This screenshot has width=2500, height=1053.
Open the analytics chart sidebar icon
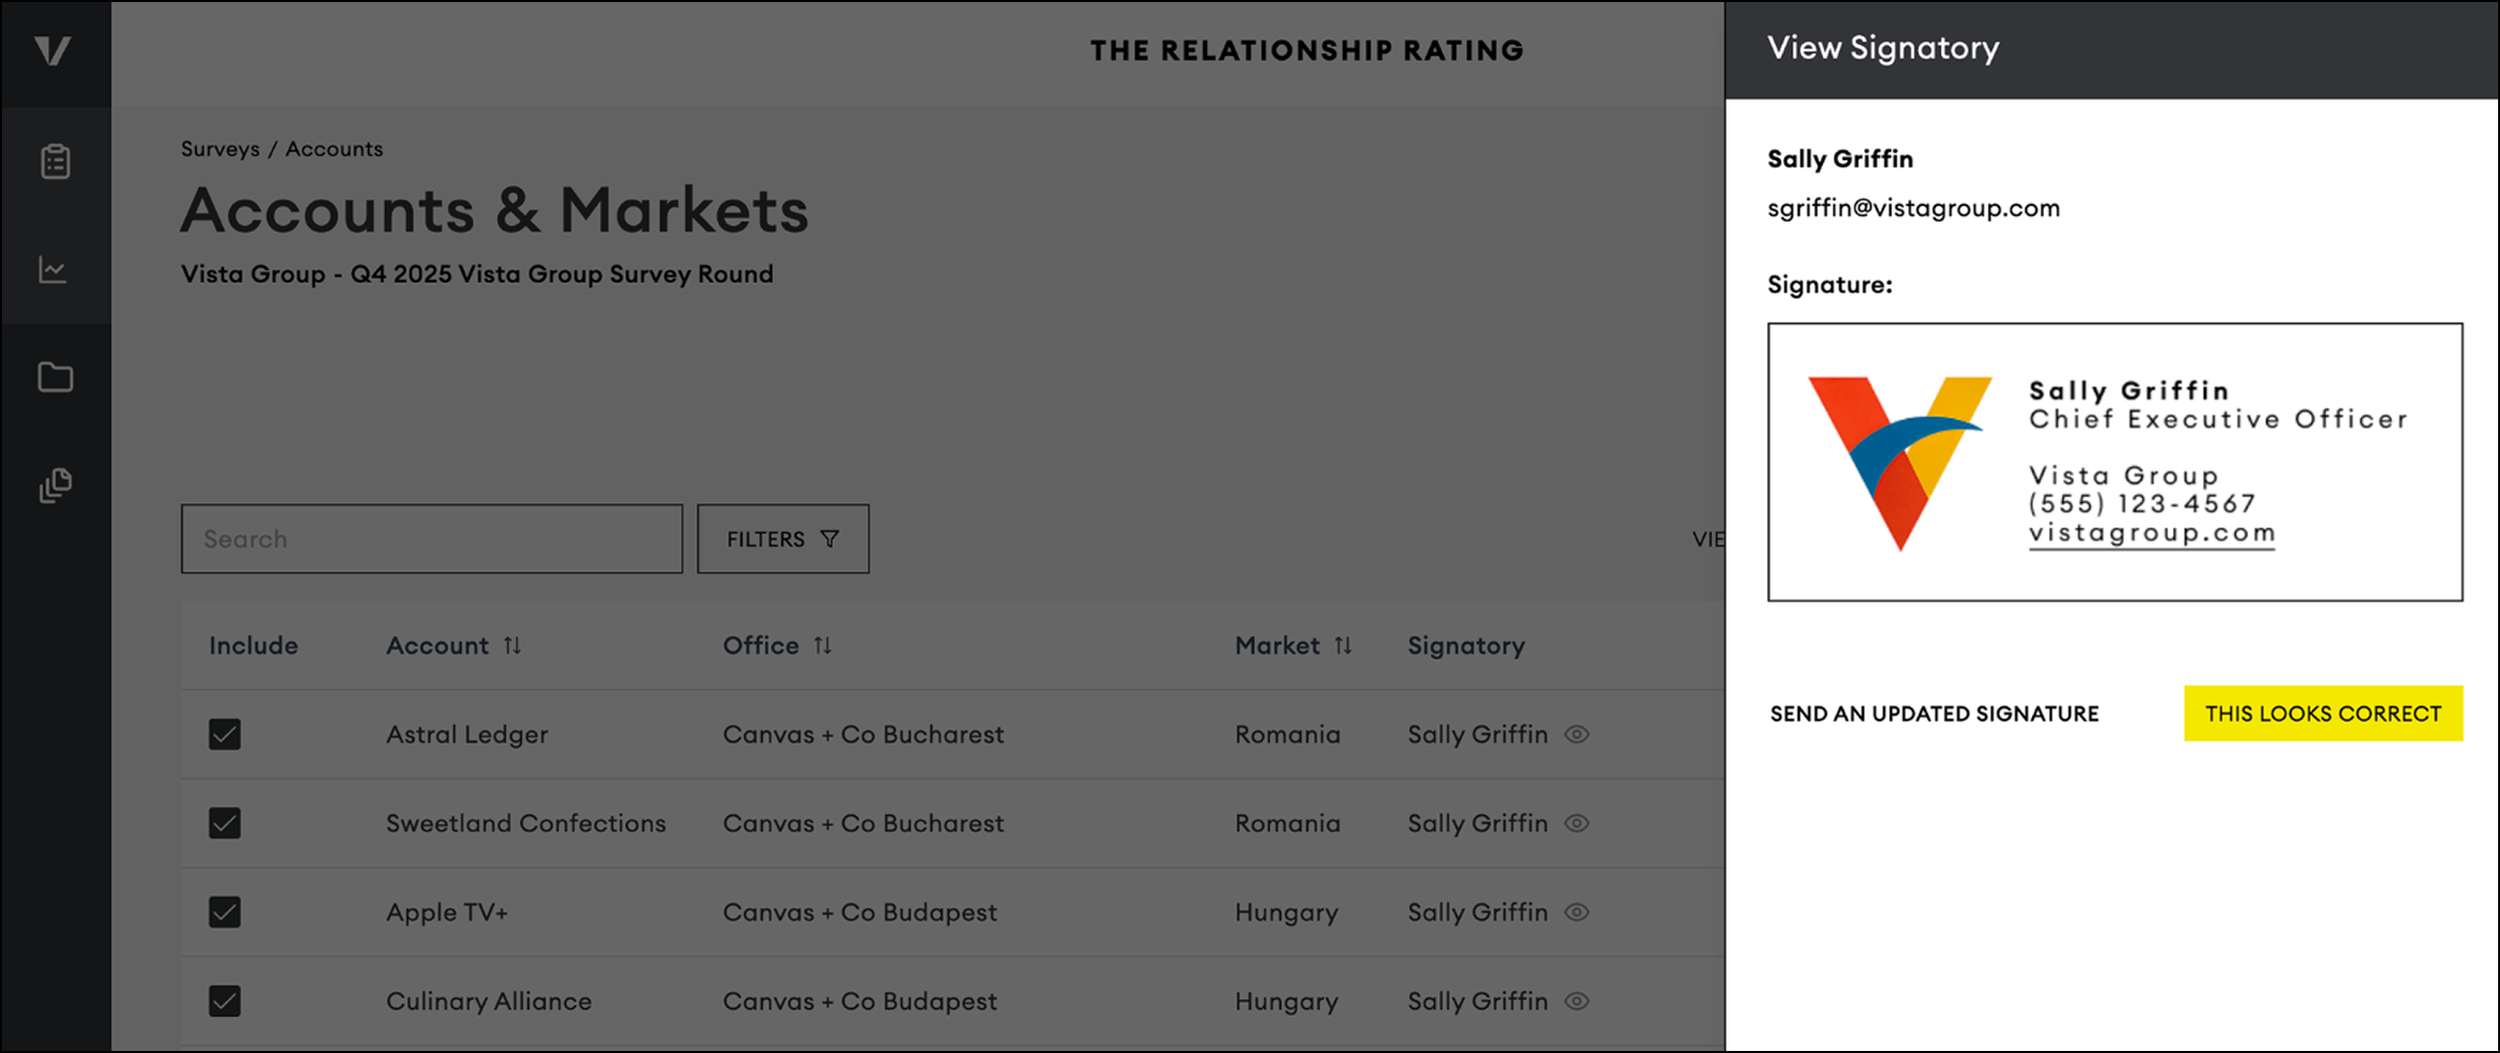pos(53,270)
